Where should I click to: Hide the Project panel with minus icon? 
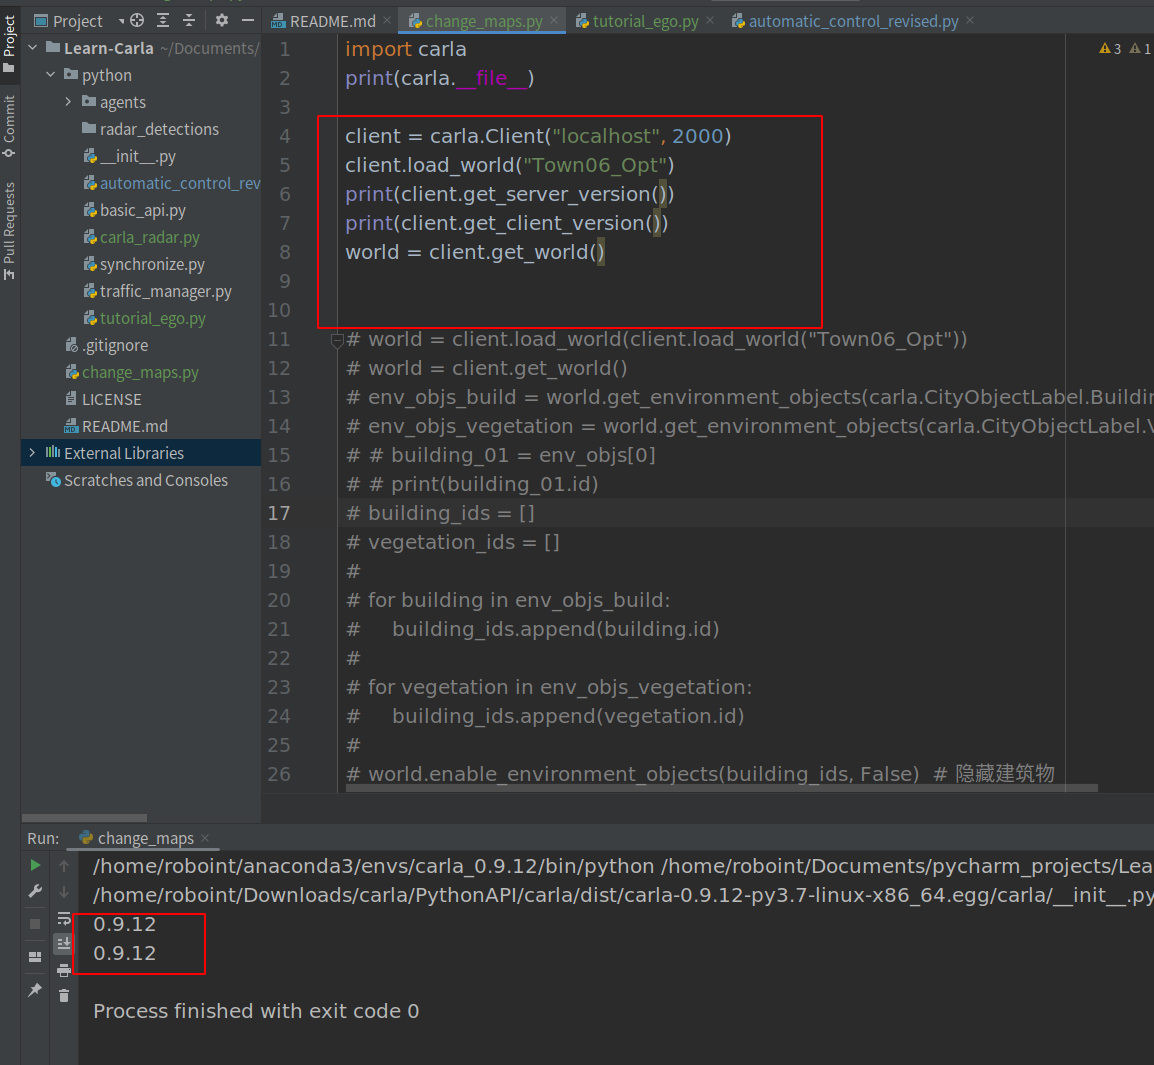click(248, 21)
